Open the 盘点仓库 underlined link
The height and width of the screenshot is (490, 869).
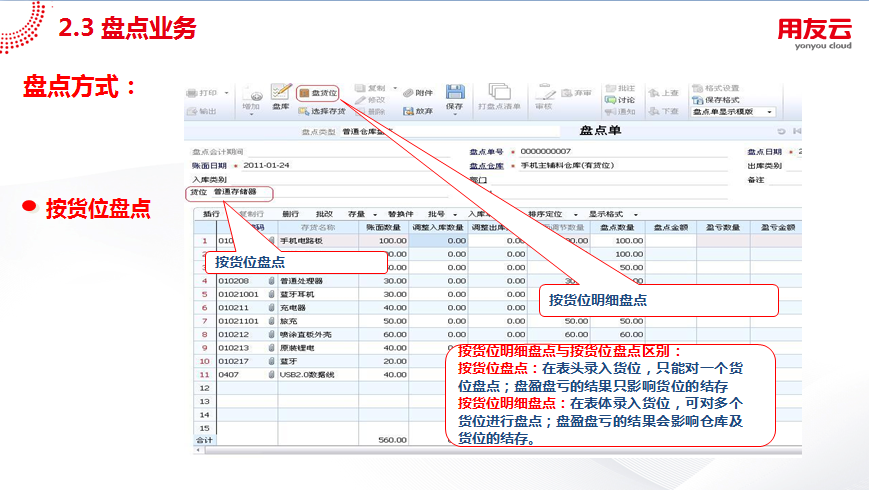[x=487, y=166]
